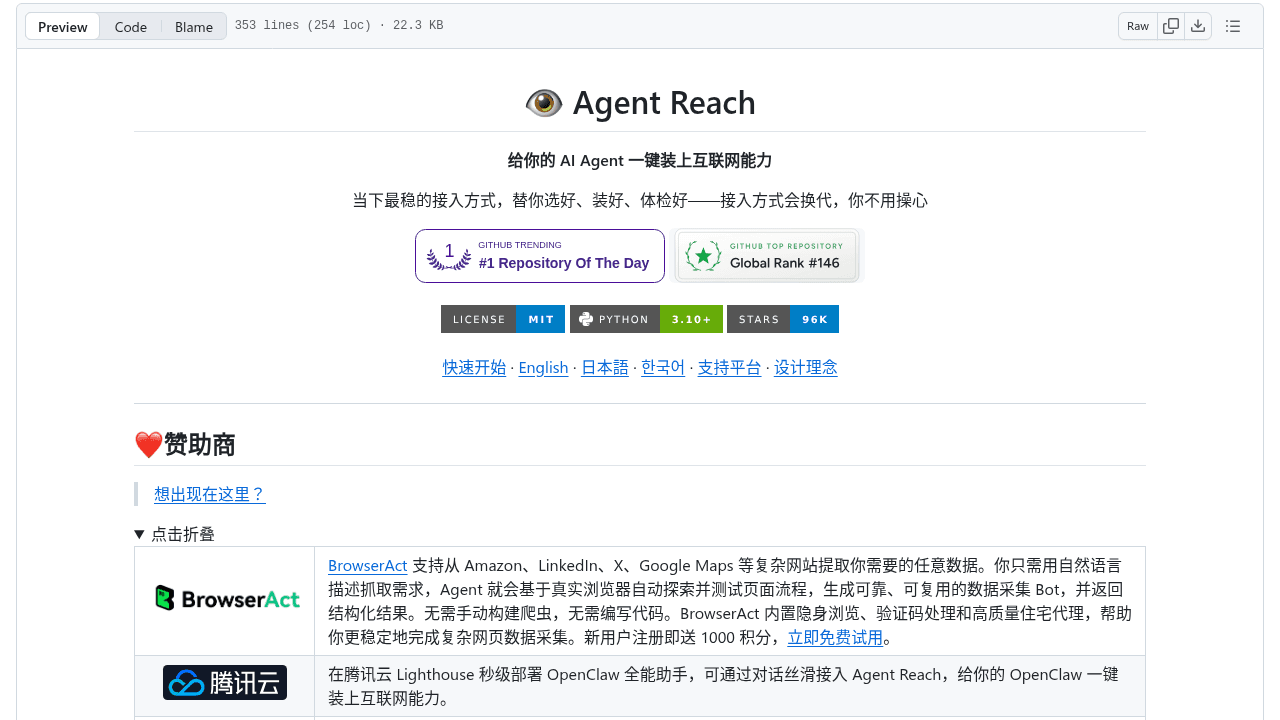Click the BrowserAct logo image

227,599
